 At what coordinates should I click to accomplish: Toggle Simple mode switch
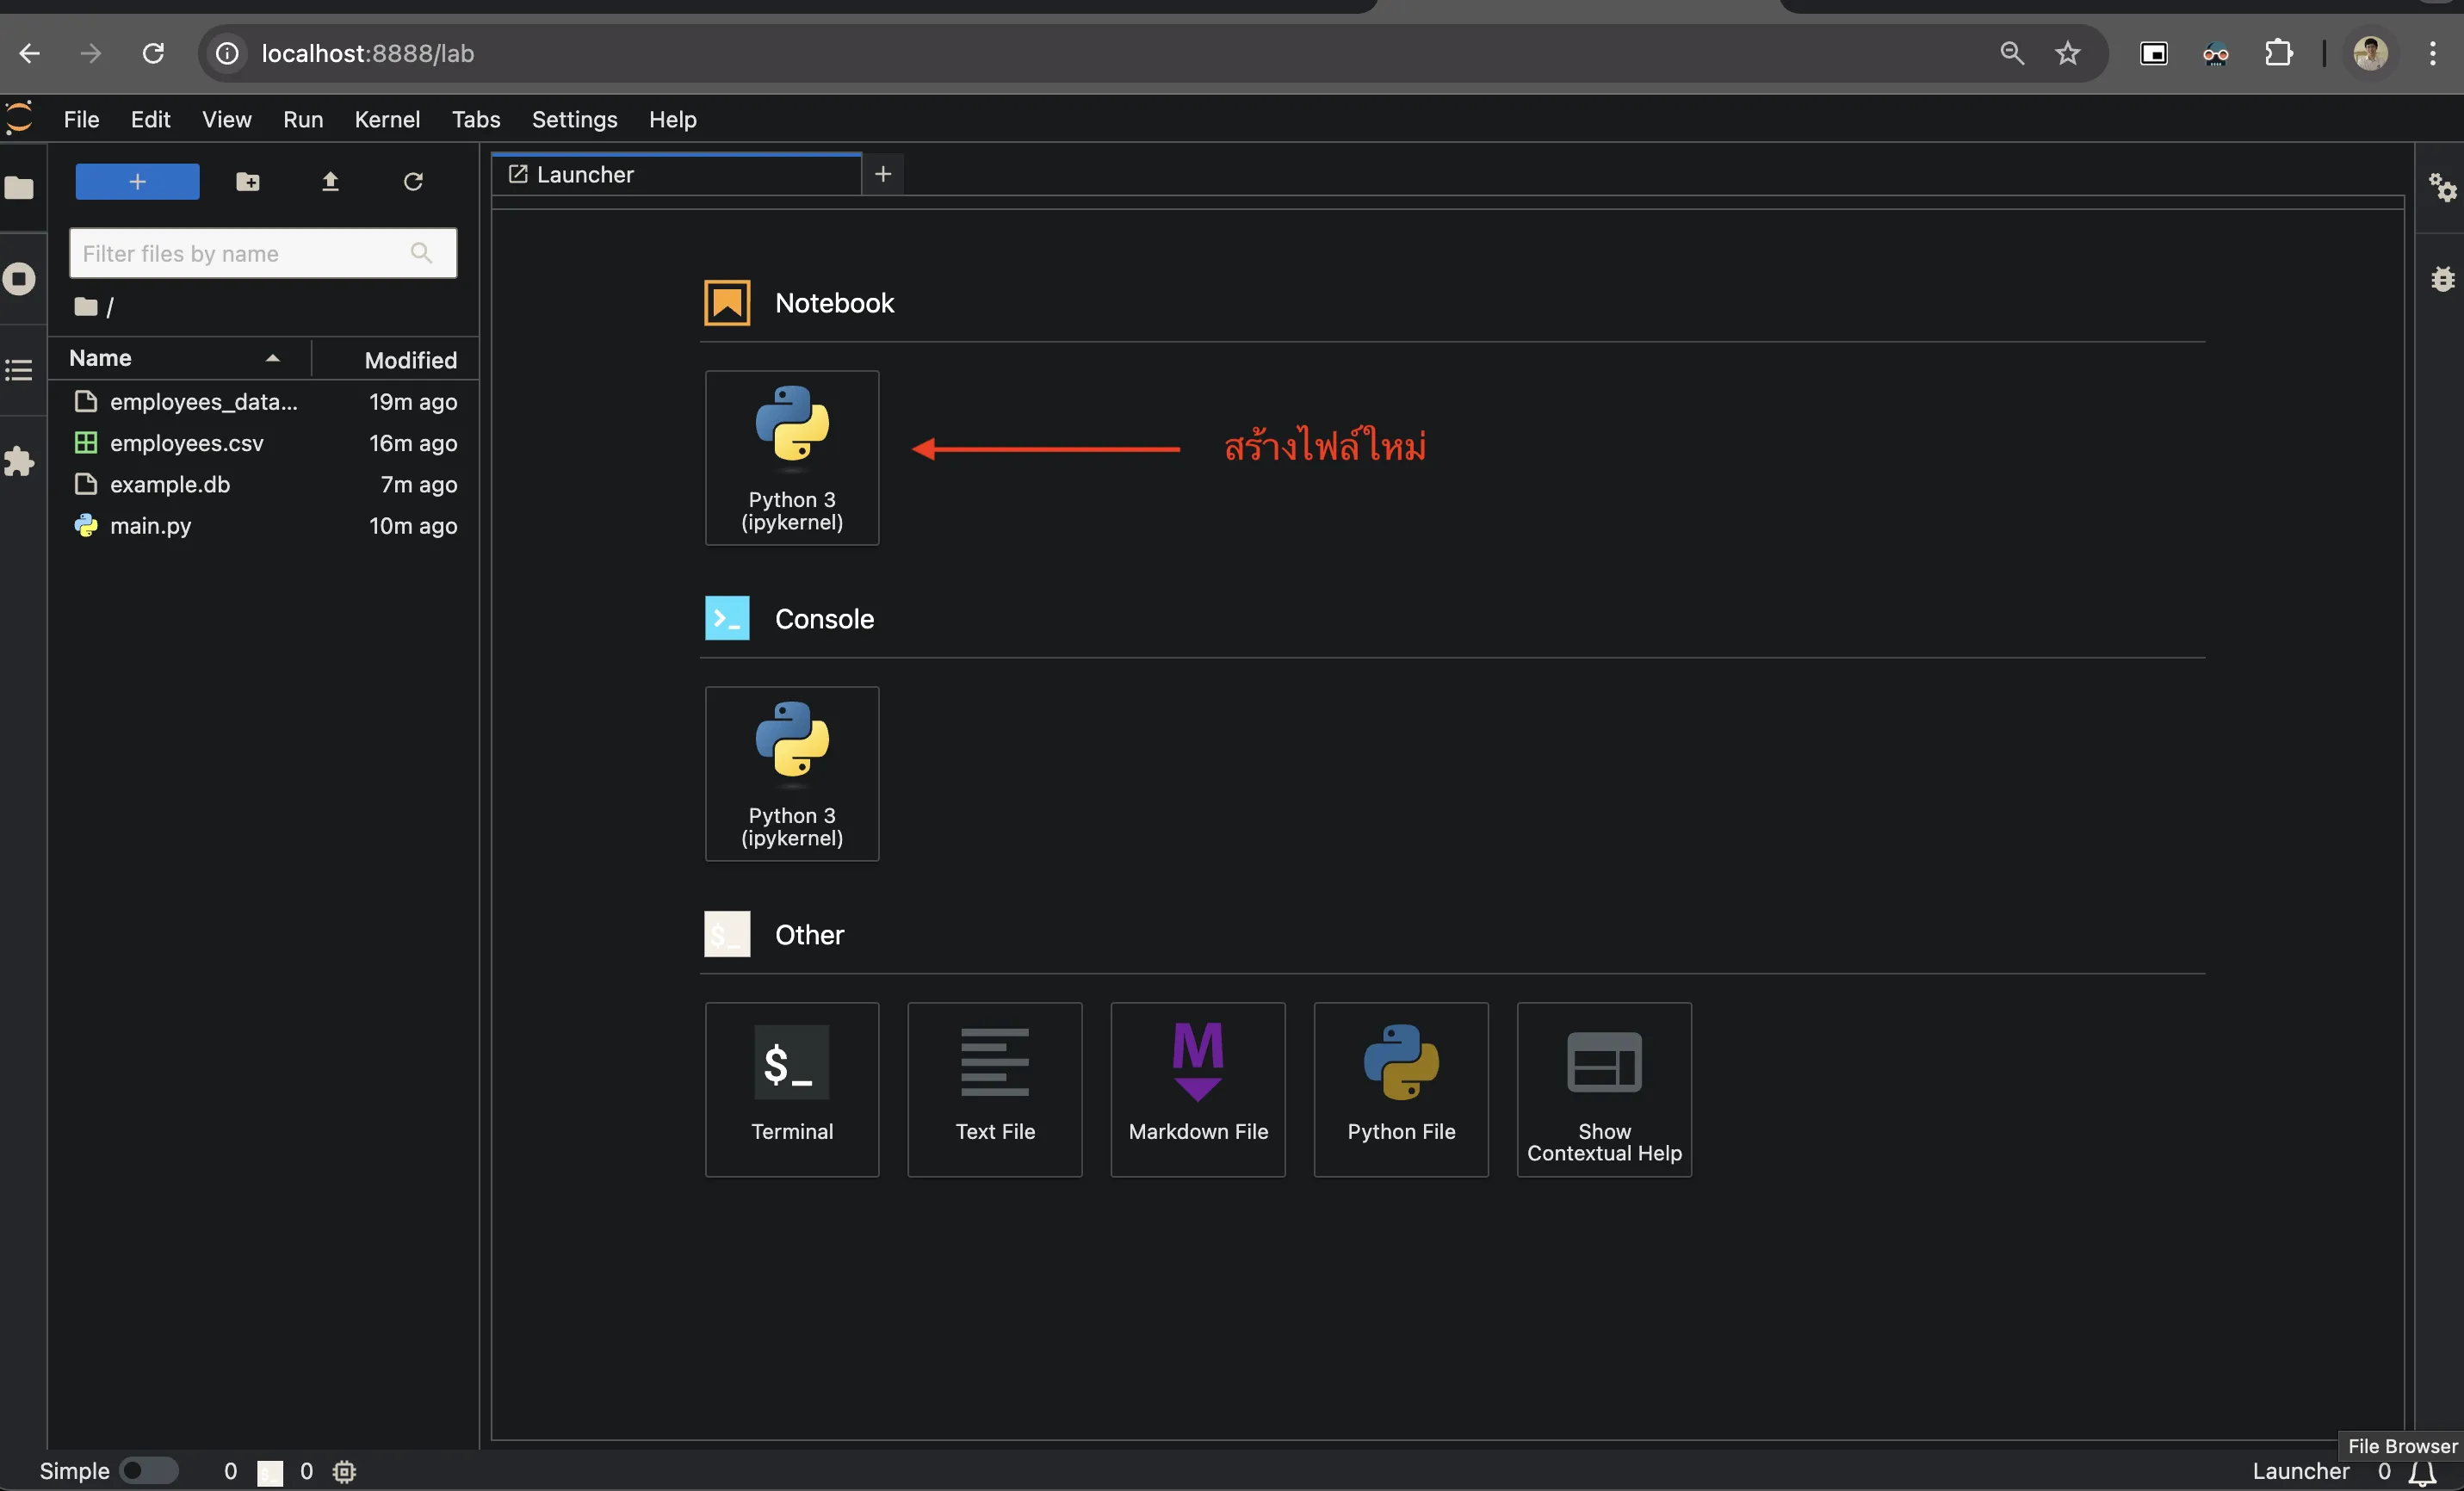click(145, 1468)
